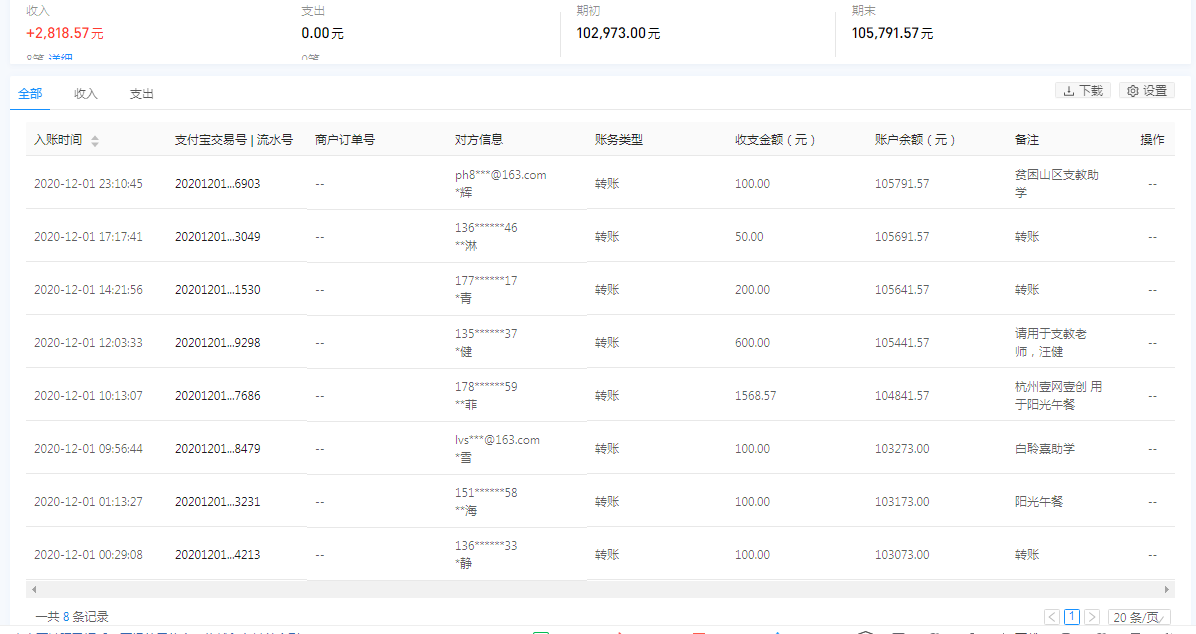The image size is (1196, 634).
Task: Click the pink taskbar icon at screen bottom
Action: click(x=620, y=631)
